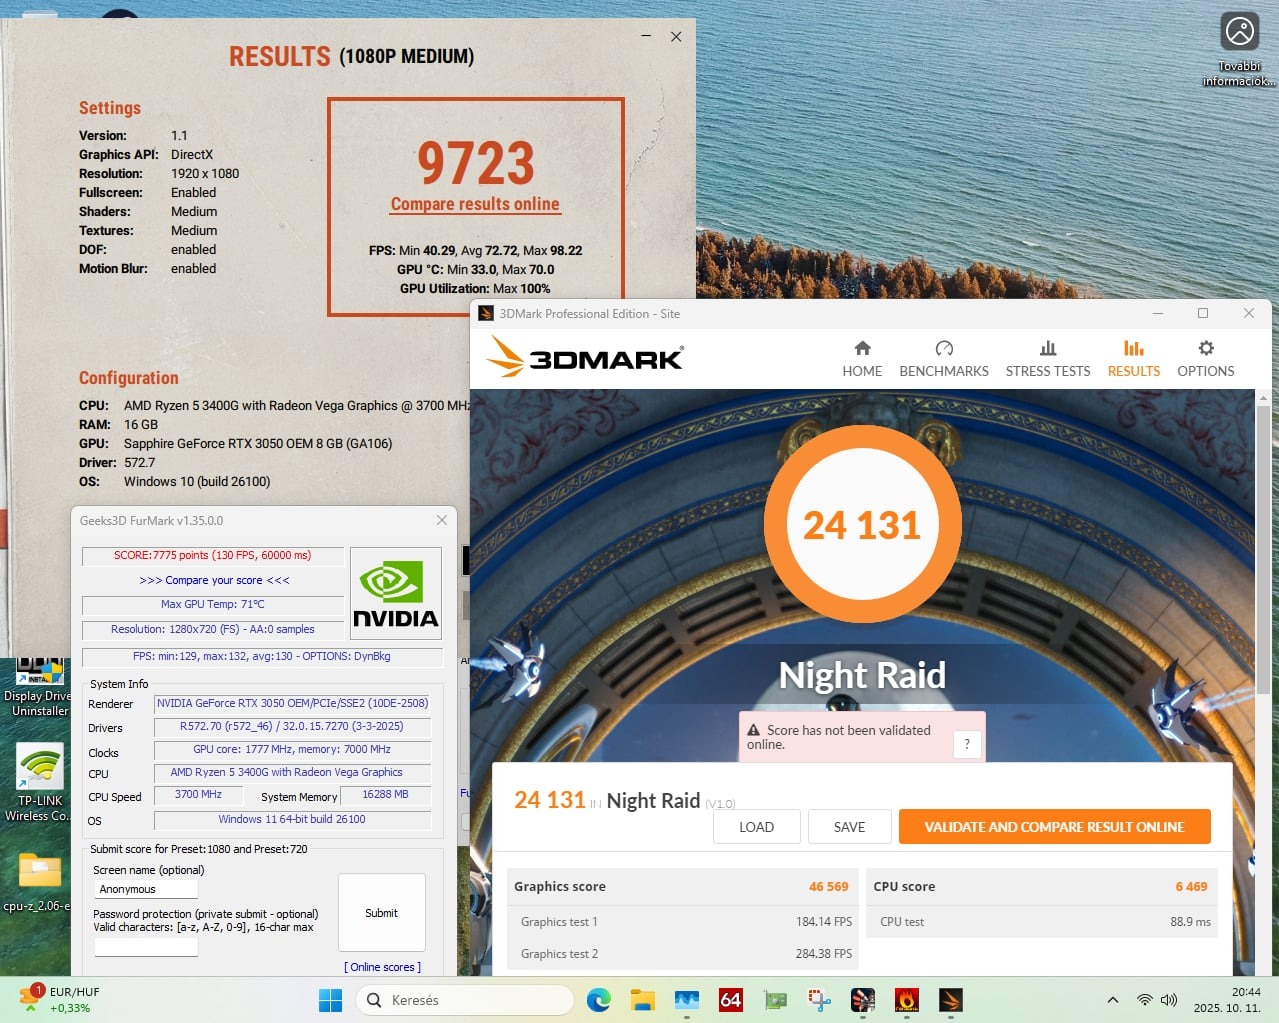
Task: Click the 3DMark taskbar icon
Action: (x=951, y=1000)
